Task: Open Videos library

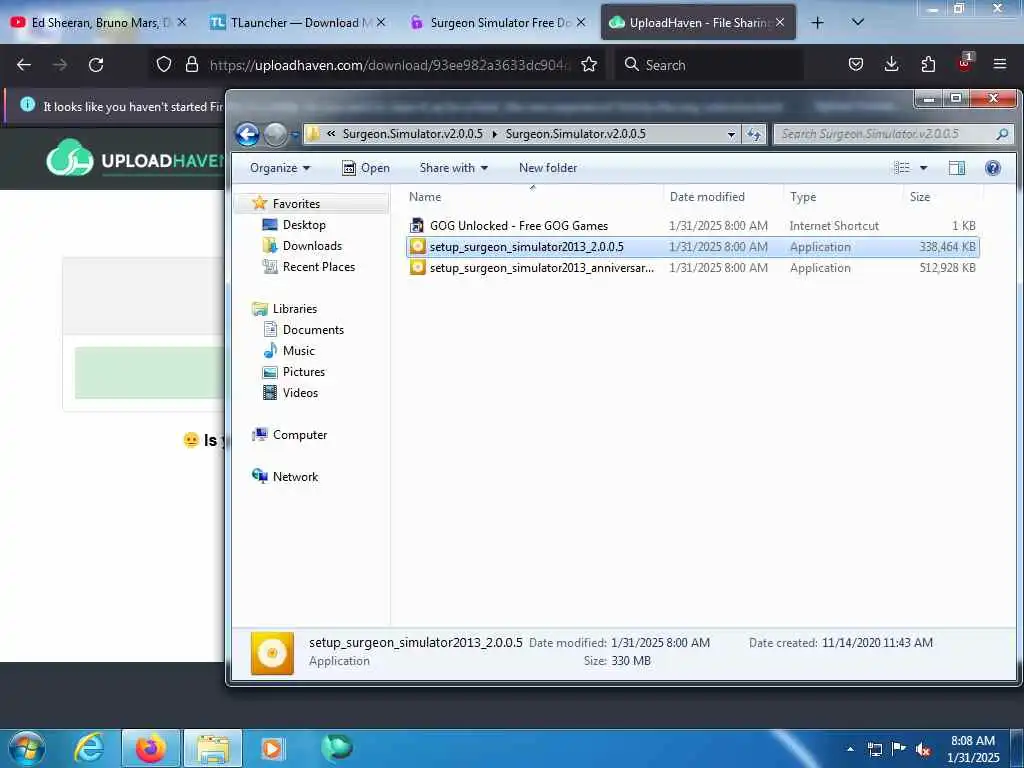Action: click(x=300, y=392)
